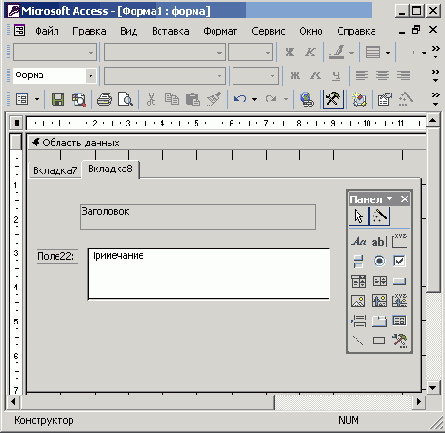The image size is (445, 433).
Task: Toggle underline with the Ч button
Action: tap(336, 76)
